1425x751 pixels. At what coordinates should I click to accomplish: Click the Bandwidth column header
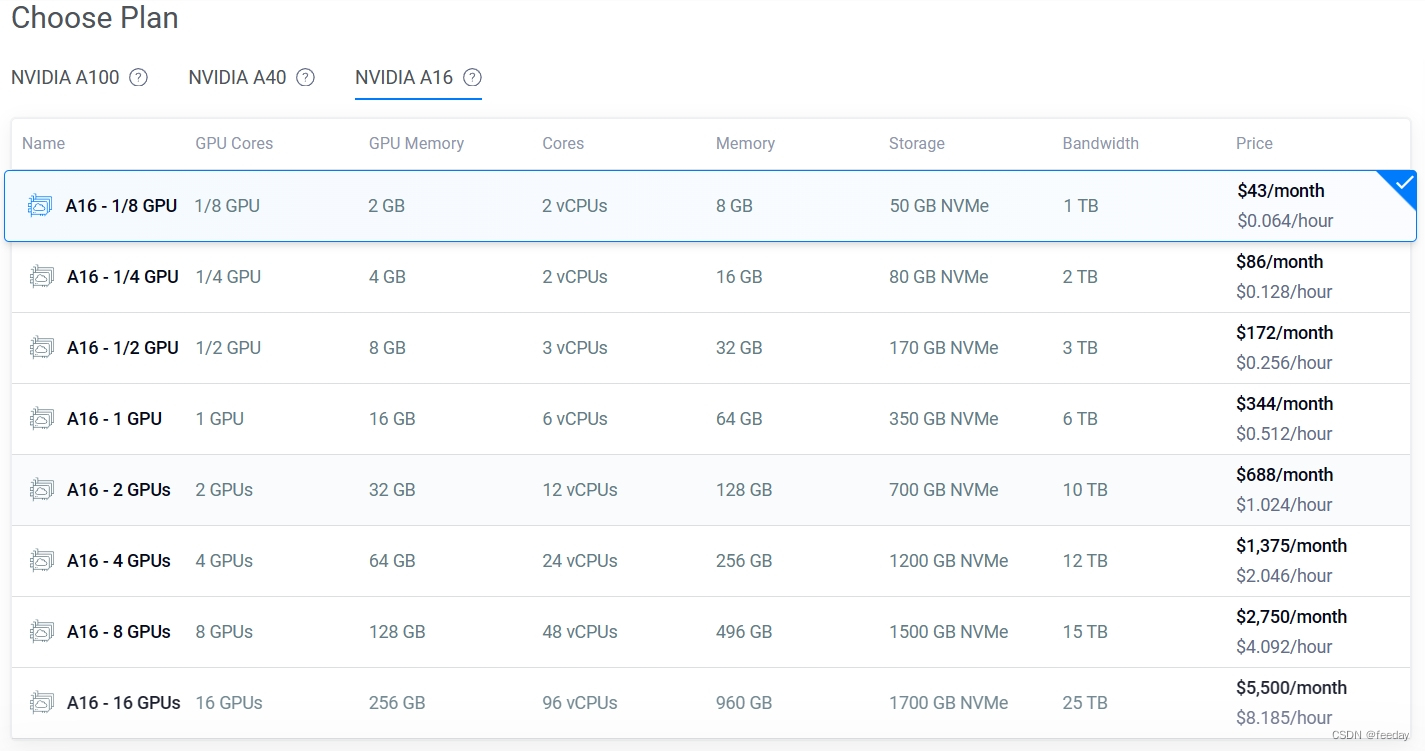coord(1100,143)
